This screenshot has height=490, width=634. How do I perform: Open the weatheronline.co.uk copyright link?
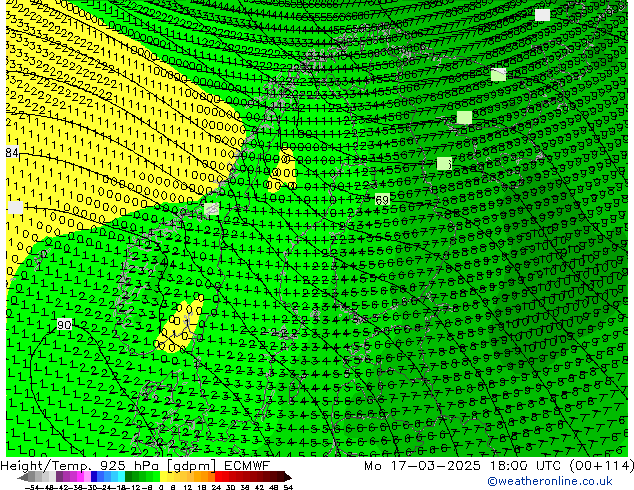(x=550, y=481)
